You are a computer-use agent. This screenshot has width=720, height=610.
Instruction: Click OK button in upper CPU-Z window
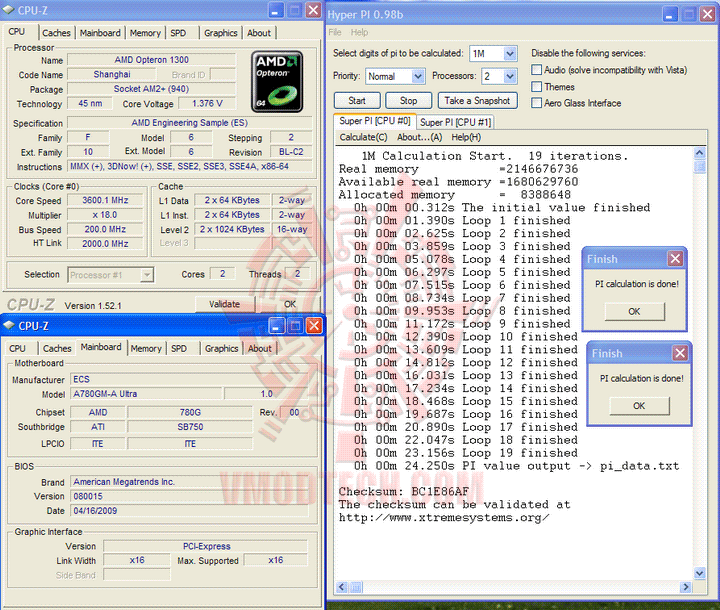click(x=290, y=304)
